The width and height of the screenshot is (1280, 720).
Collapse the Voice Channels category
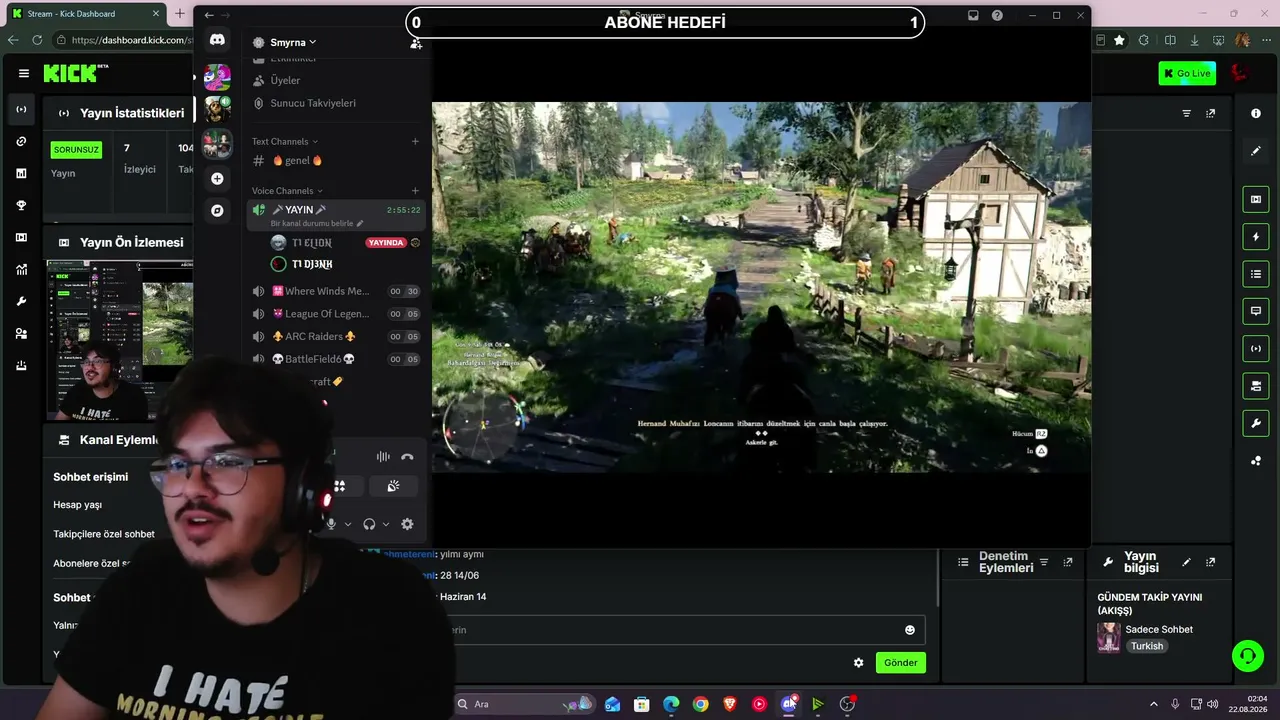click(x=288, y=191)
